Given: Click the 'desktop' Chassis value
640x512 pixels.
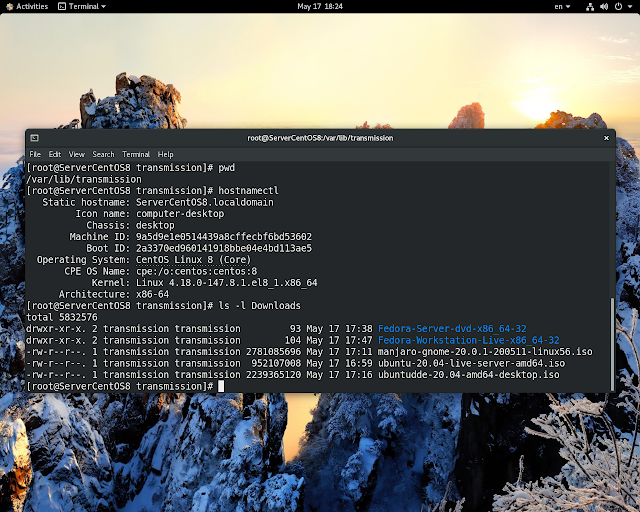Looking at the screenshot, I should (x=155, y=225).
